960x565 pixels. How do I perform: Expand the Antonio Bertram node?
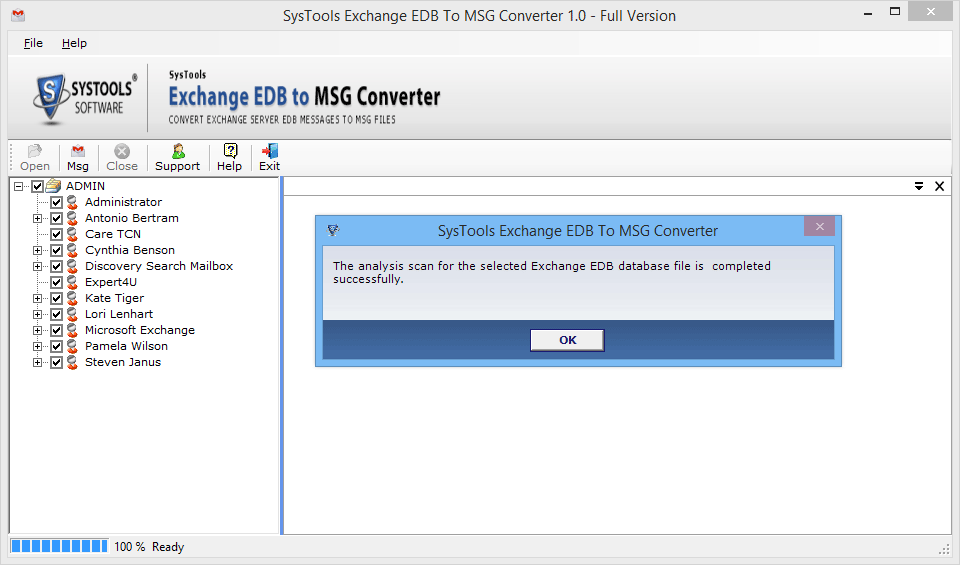pyautogui.click(x=37, y=219)
